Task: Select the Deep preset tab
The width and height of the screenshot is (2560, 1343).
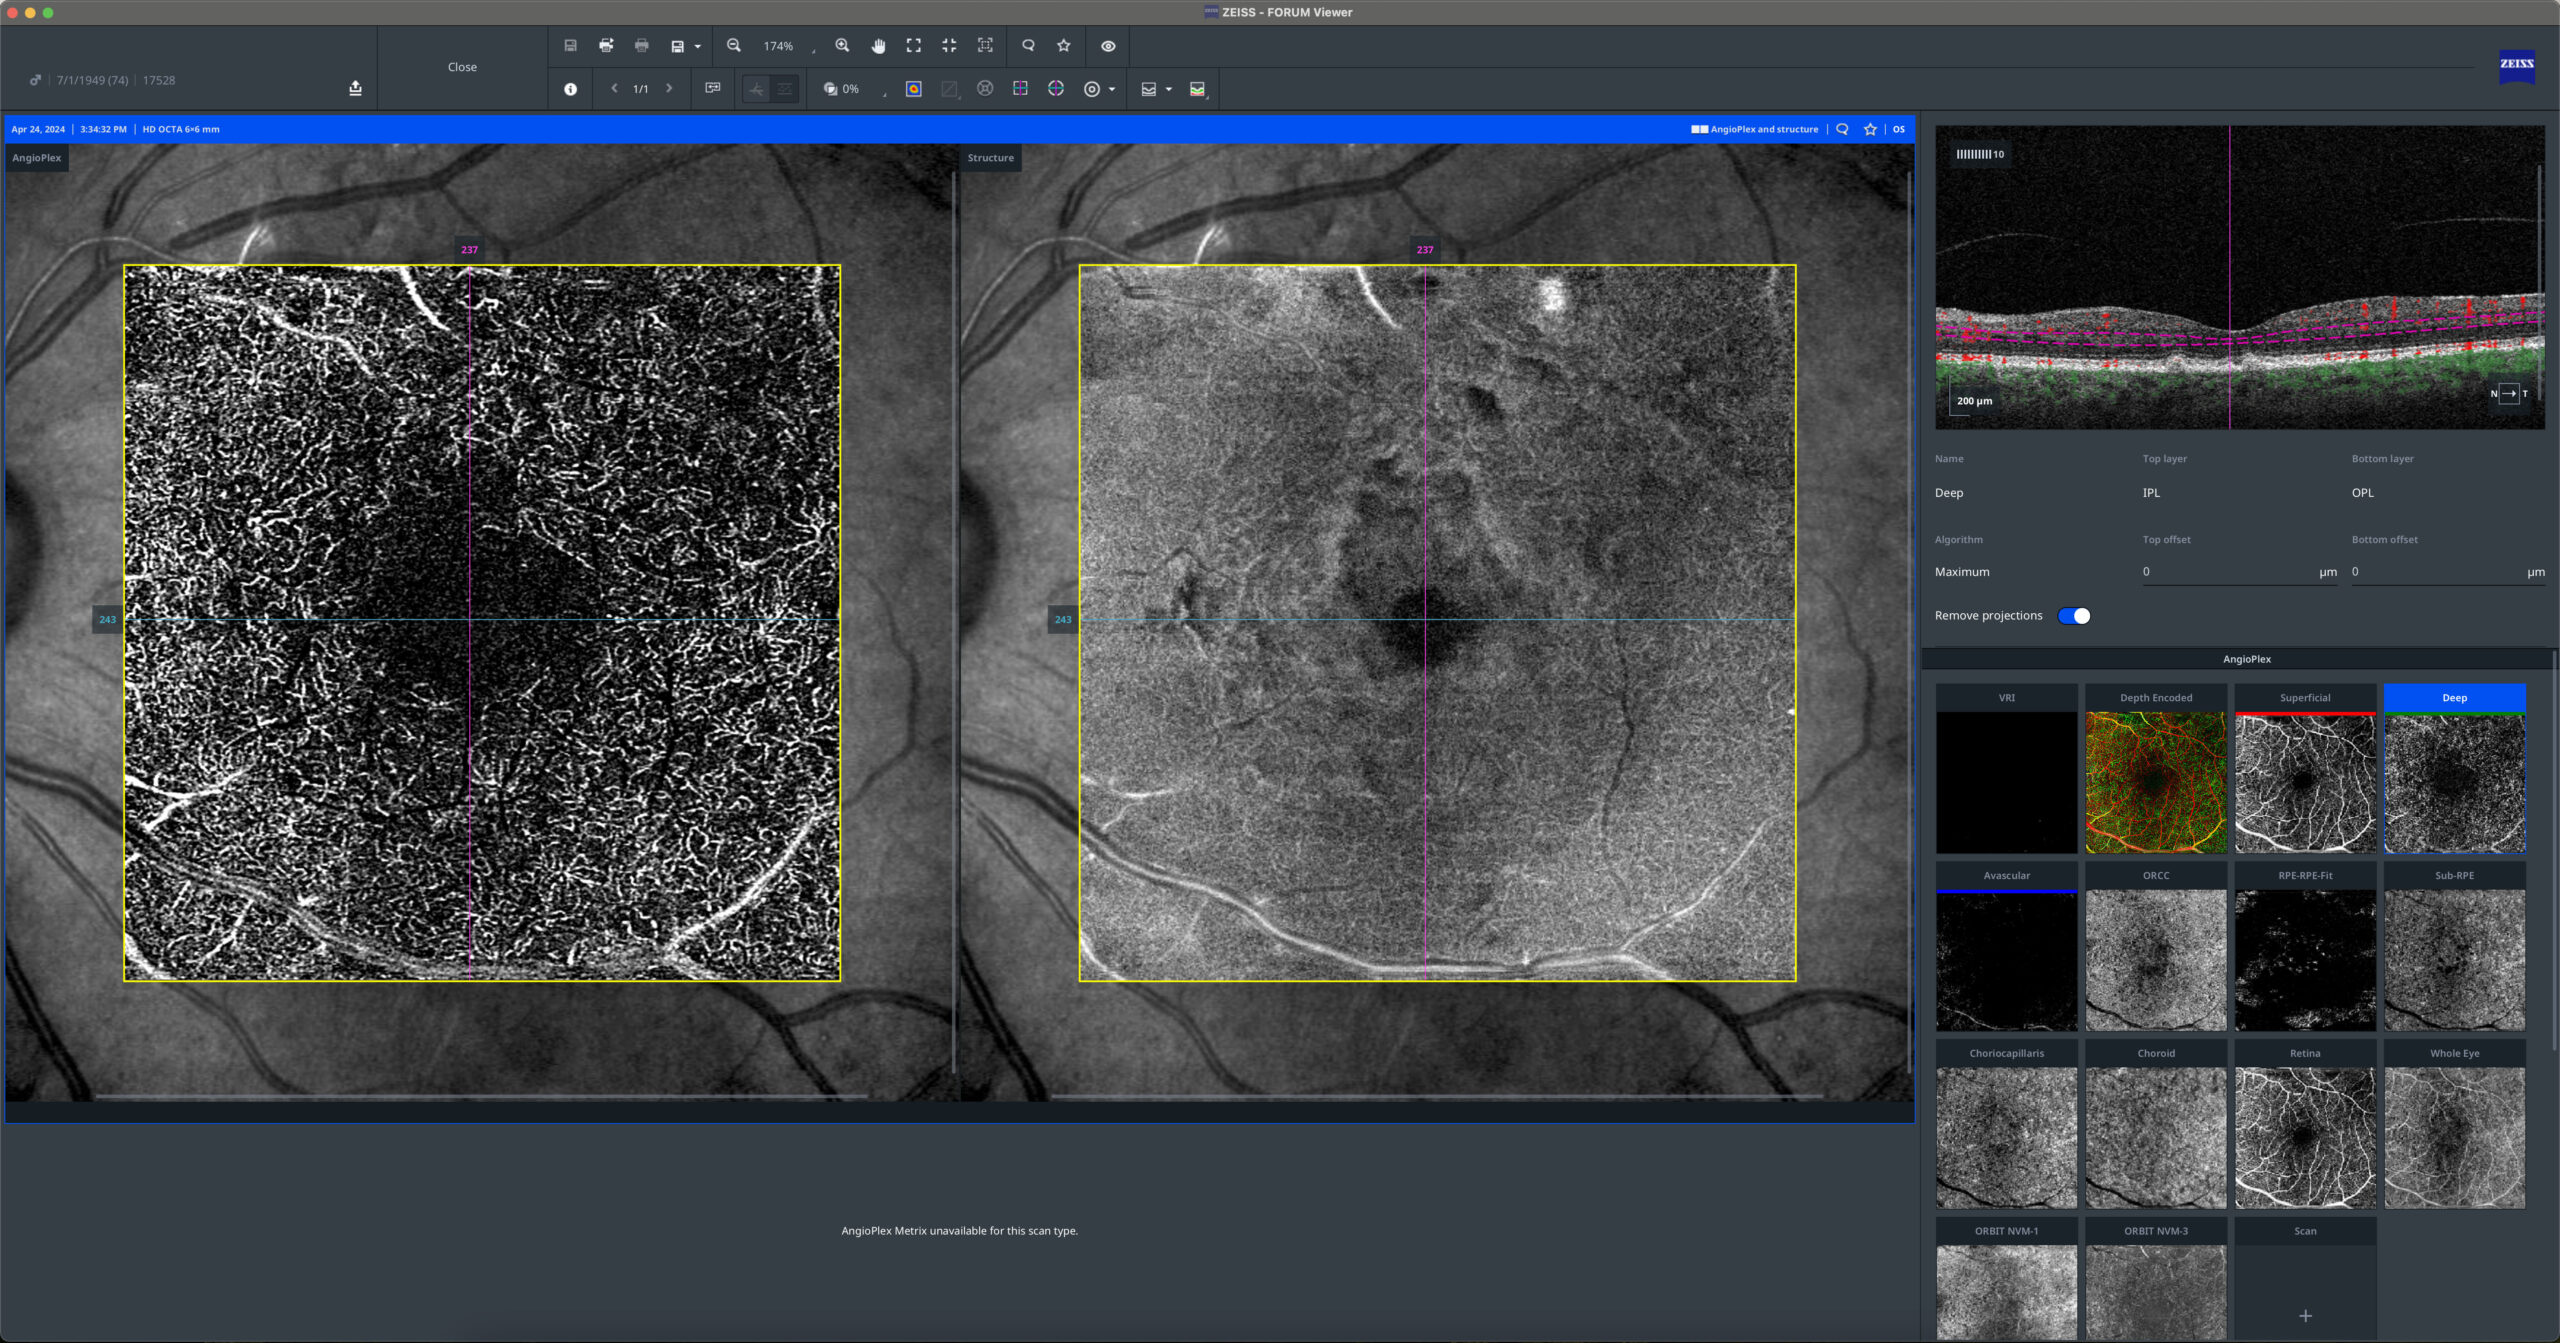Action: [2454, 698]
